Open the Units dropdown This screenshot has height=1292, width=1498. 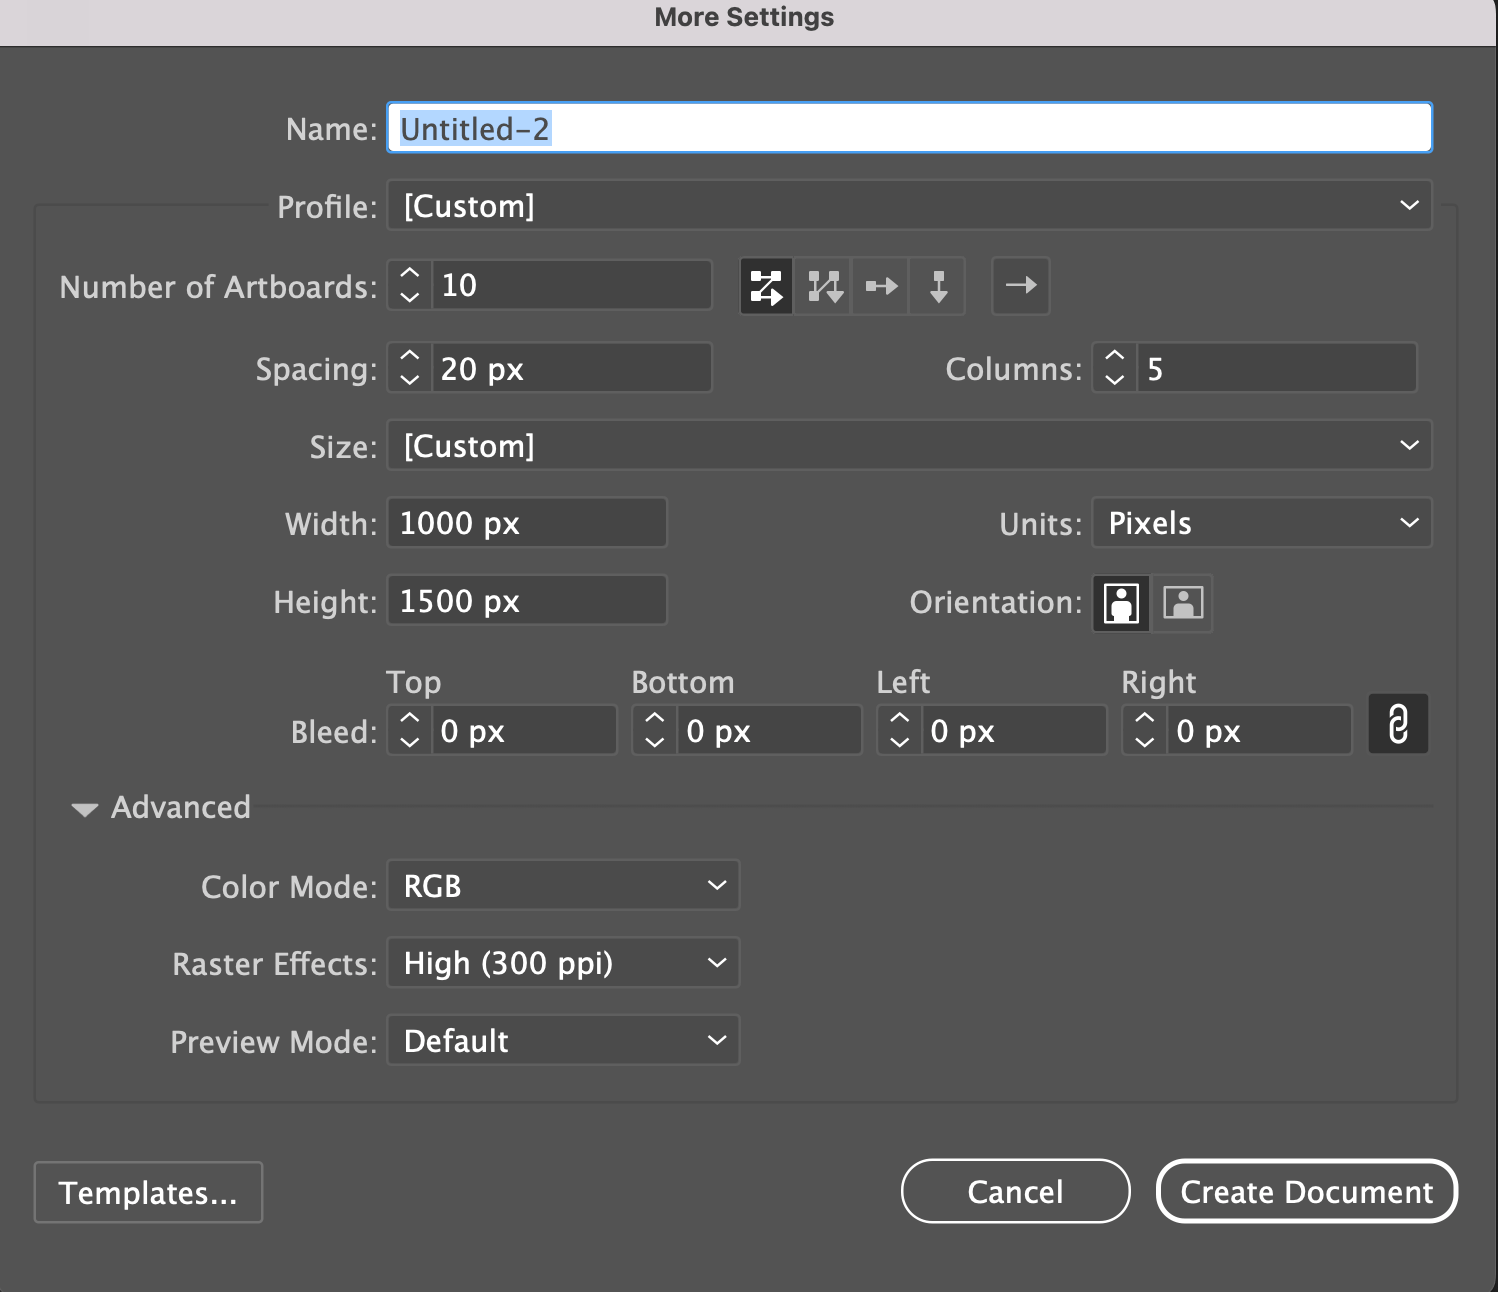coord(1260,522)
